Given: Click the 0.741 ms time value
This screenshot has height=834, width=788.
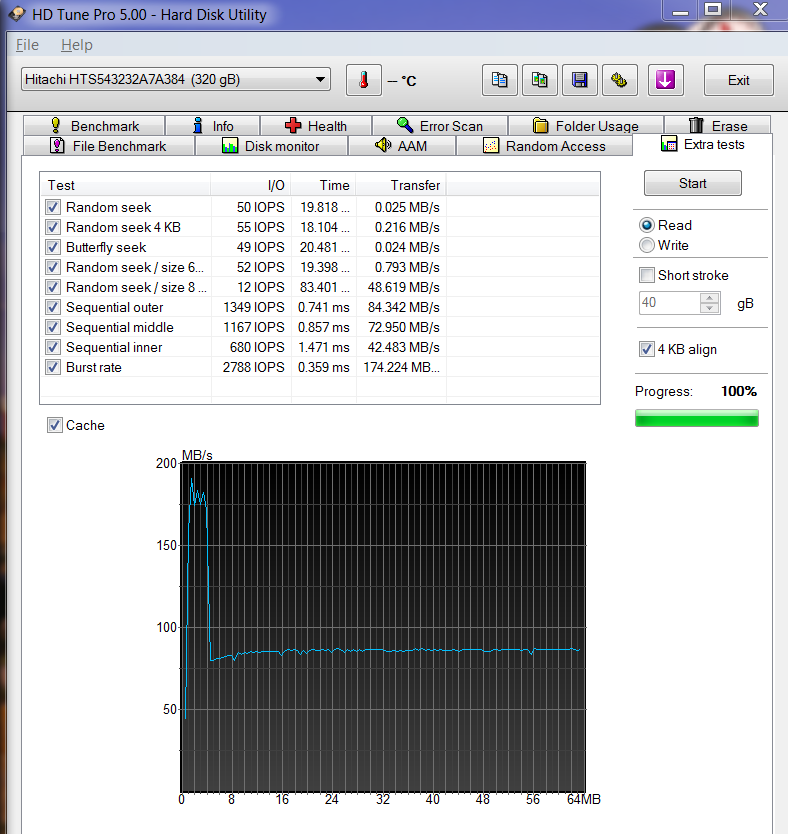Looking at the screenshot, I should click(x=323, y=307).
